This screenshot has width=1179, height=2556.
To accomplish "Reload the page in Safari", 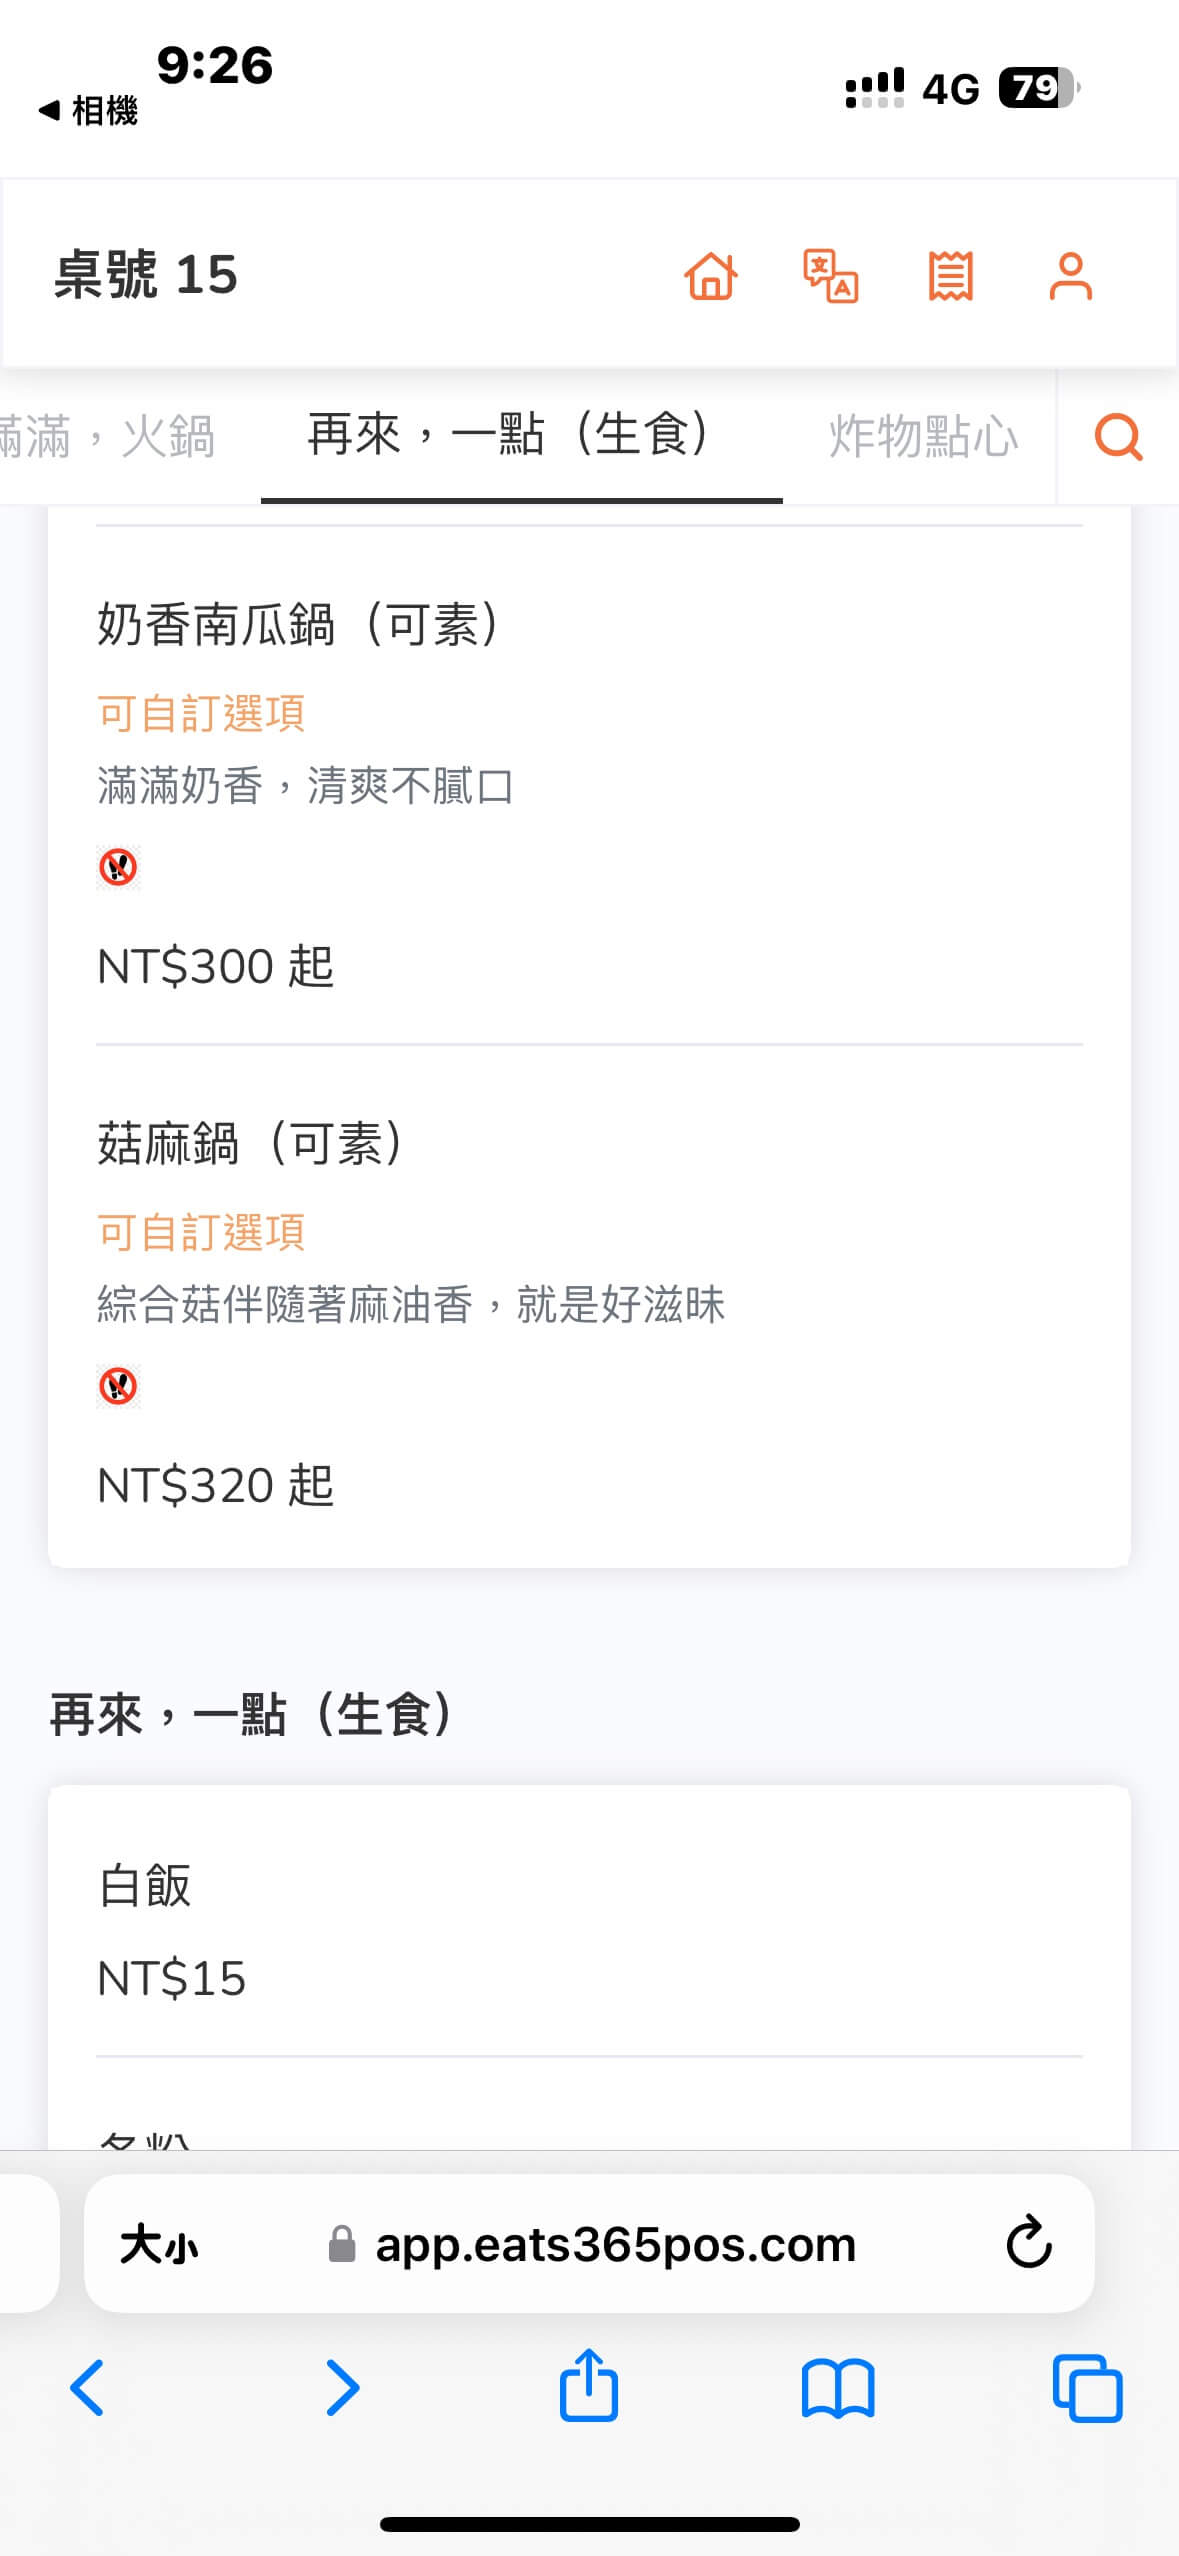I will (1028, 2243).
